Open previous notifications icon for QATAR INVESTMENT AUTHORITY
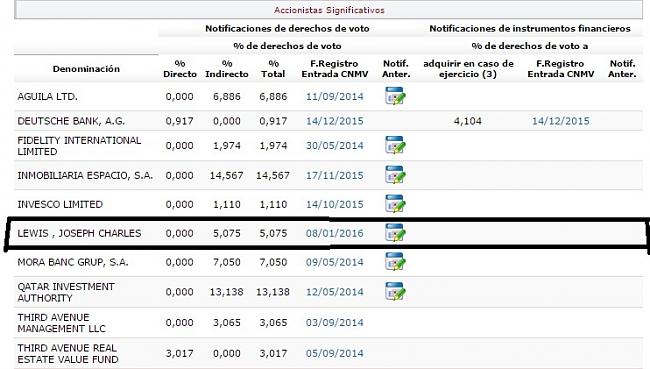The height and width of the screenshot is (369, 650). pyautogui.click(x=395, y=291)
